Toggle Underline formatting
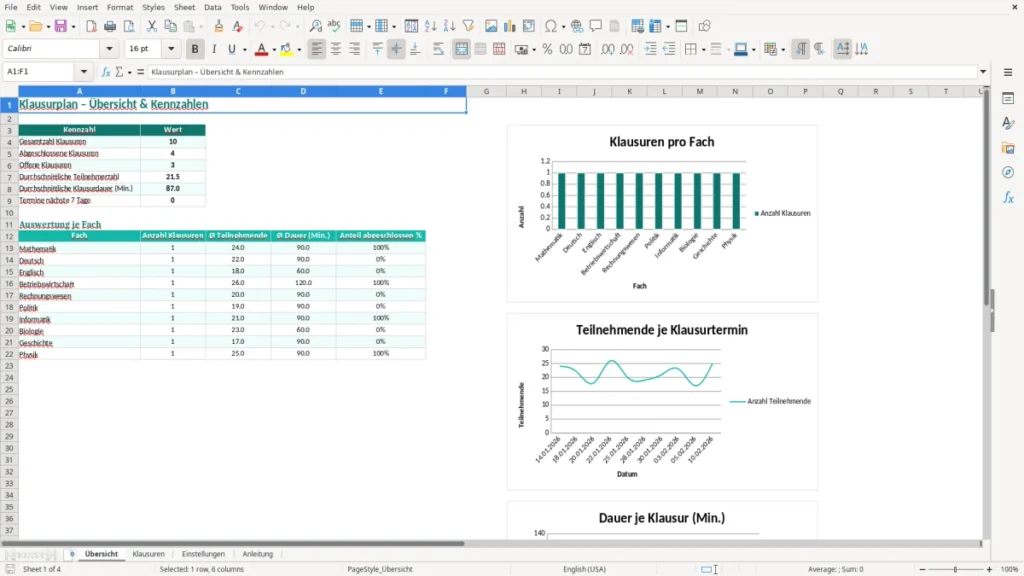Viewport: 1024px width, 576px height. coord(231,49)
